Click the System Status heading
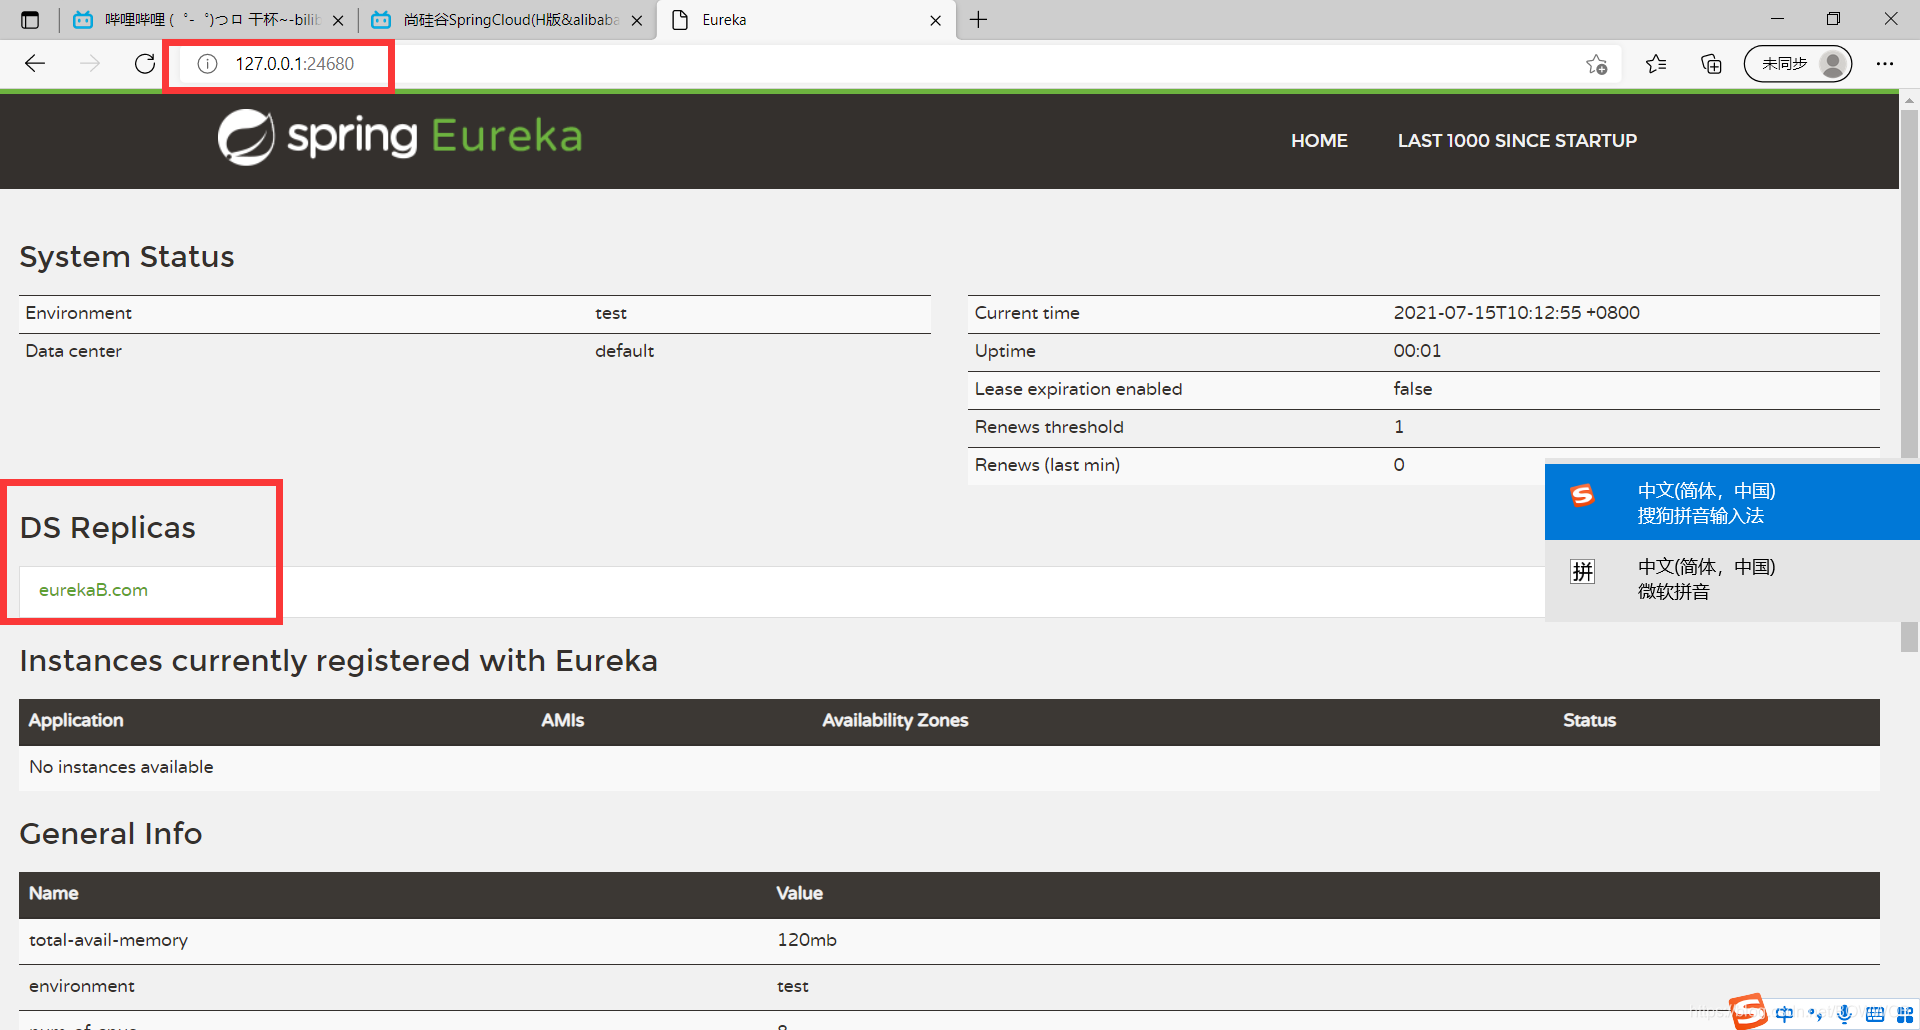The image size is (1920, 1030). point(127,257)
